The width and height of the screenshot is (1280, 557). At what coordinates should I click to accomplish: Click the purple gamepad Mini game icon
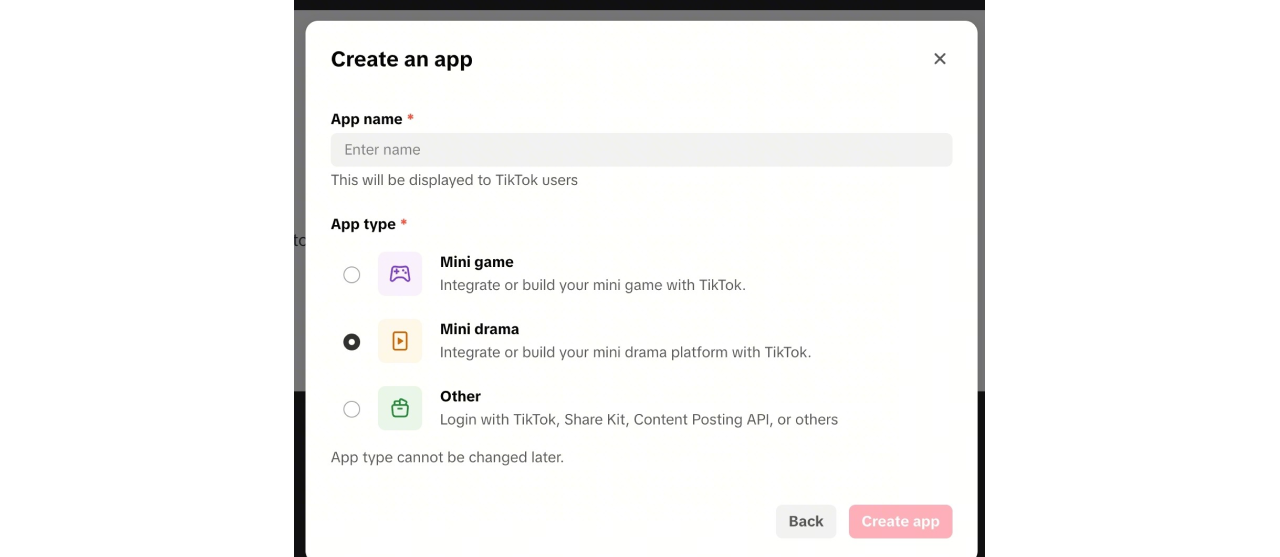(x=400, y=274)
